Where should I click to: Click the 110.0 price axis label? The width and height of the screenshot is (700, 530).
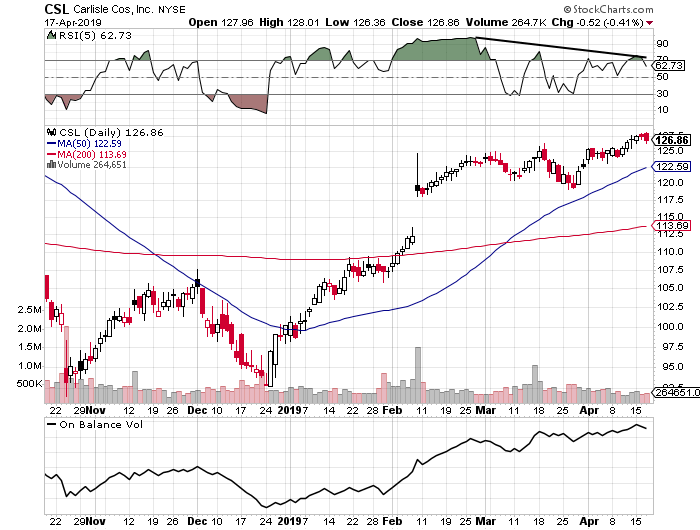click(670, 252)
